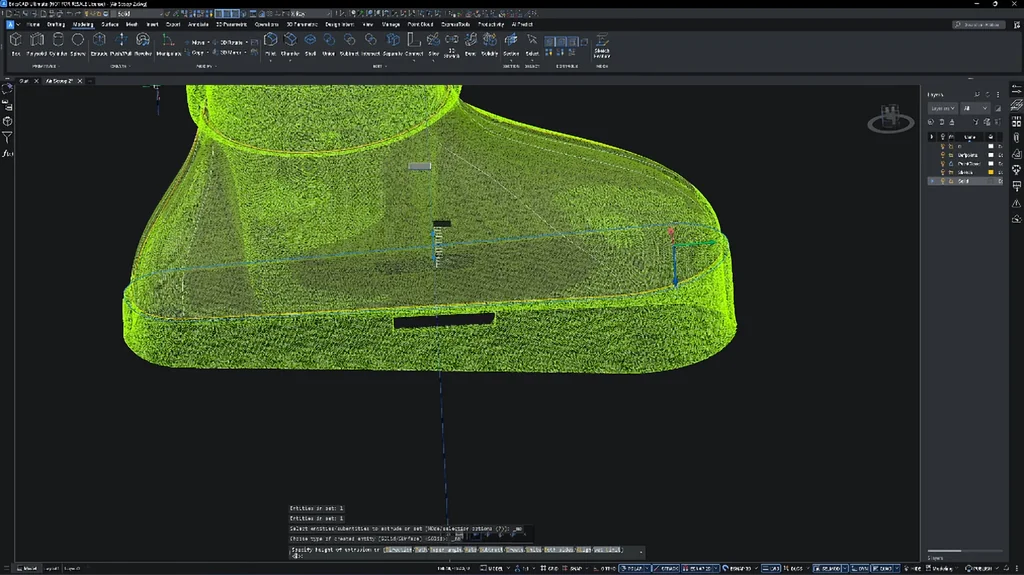Image resolution: width=1024 pixels, height=575 pixels.
Task: Click the yellow color swatch in layer list
Action: click(x=991, y=172)
